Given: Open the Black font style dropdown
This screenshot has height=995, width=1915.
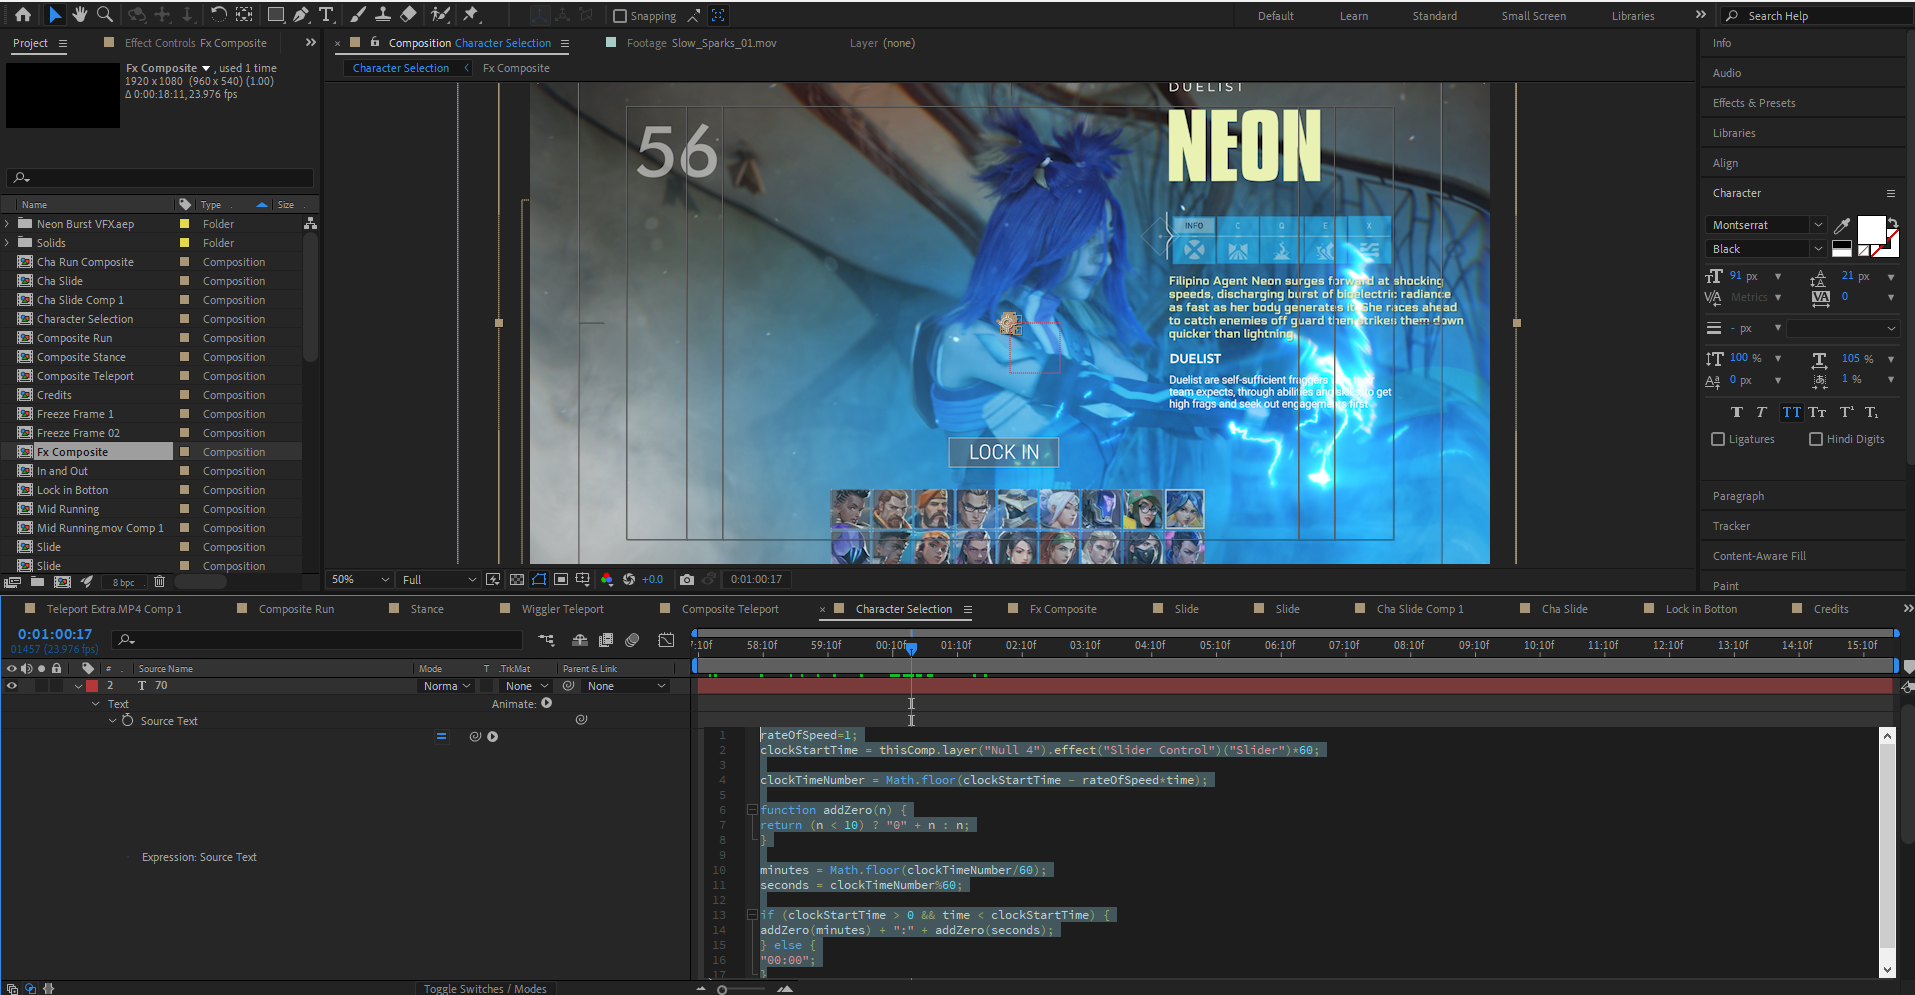Looking at the screenshot, I should point(1766,249).
